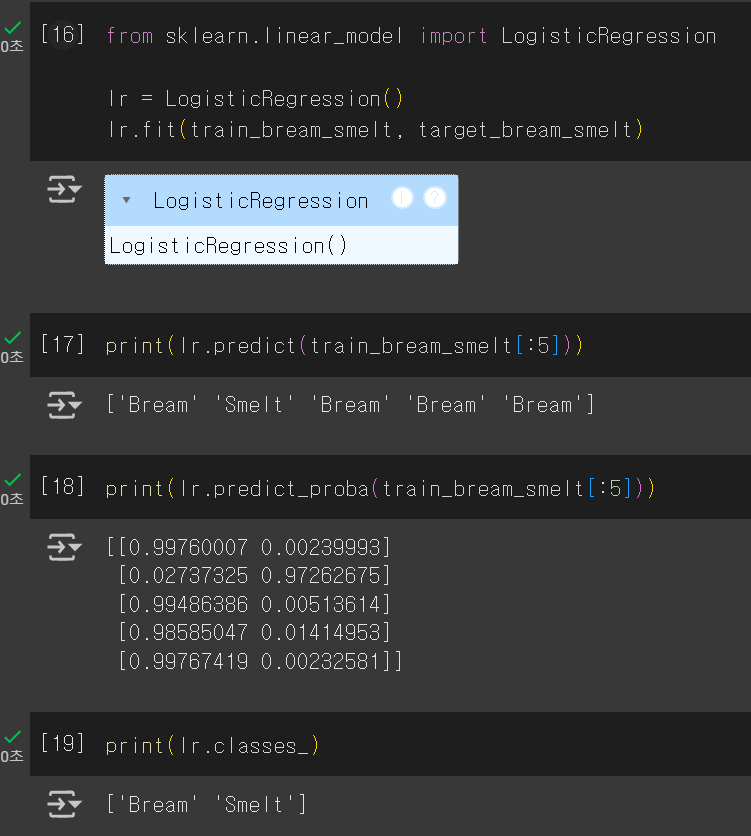Click the '0초' time label beside cell 18
Screen dimensions: 751x836
12,499
